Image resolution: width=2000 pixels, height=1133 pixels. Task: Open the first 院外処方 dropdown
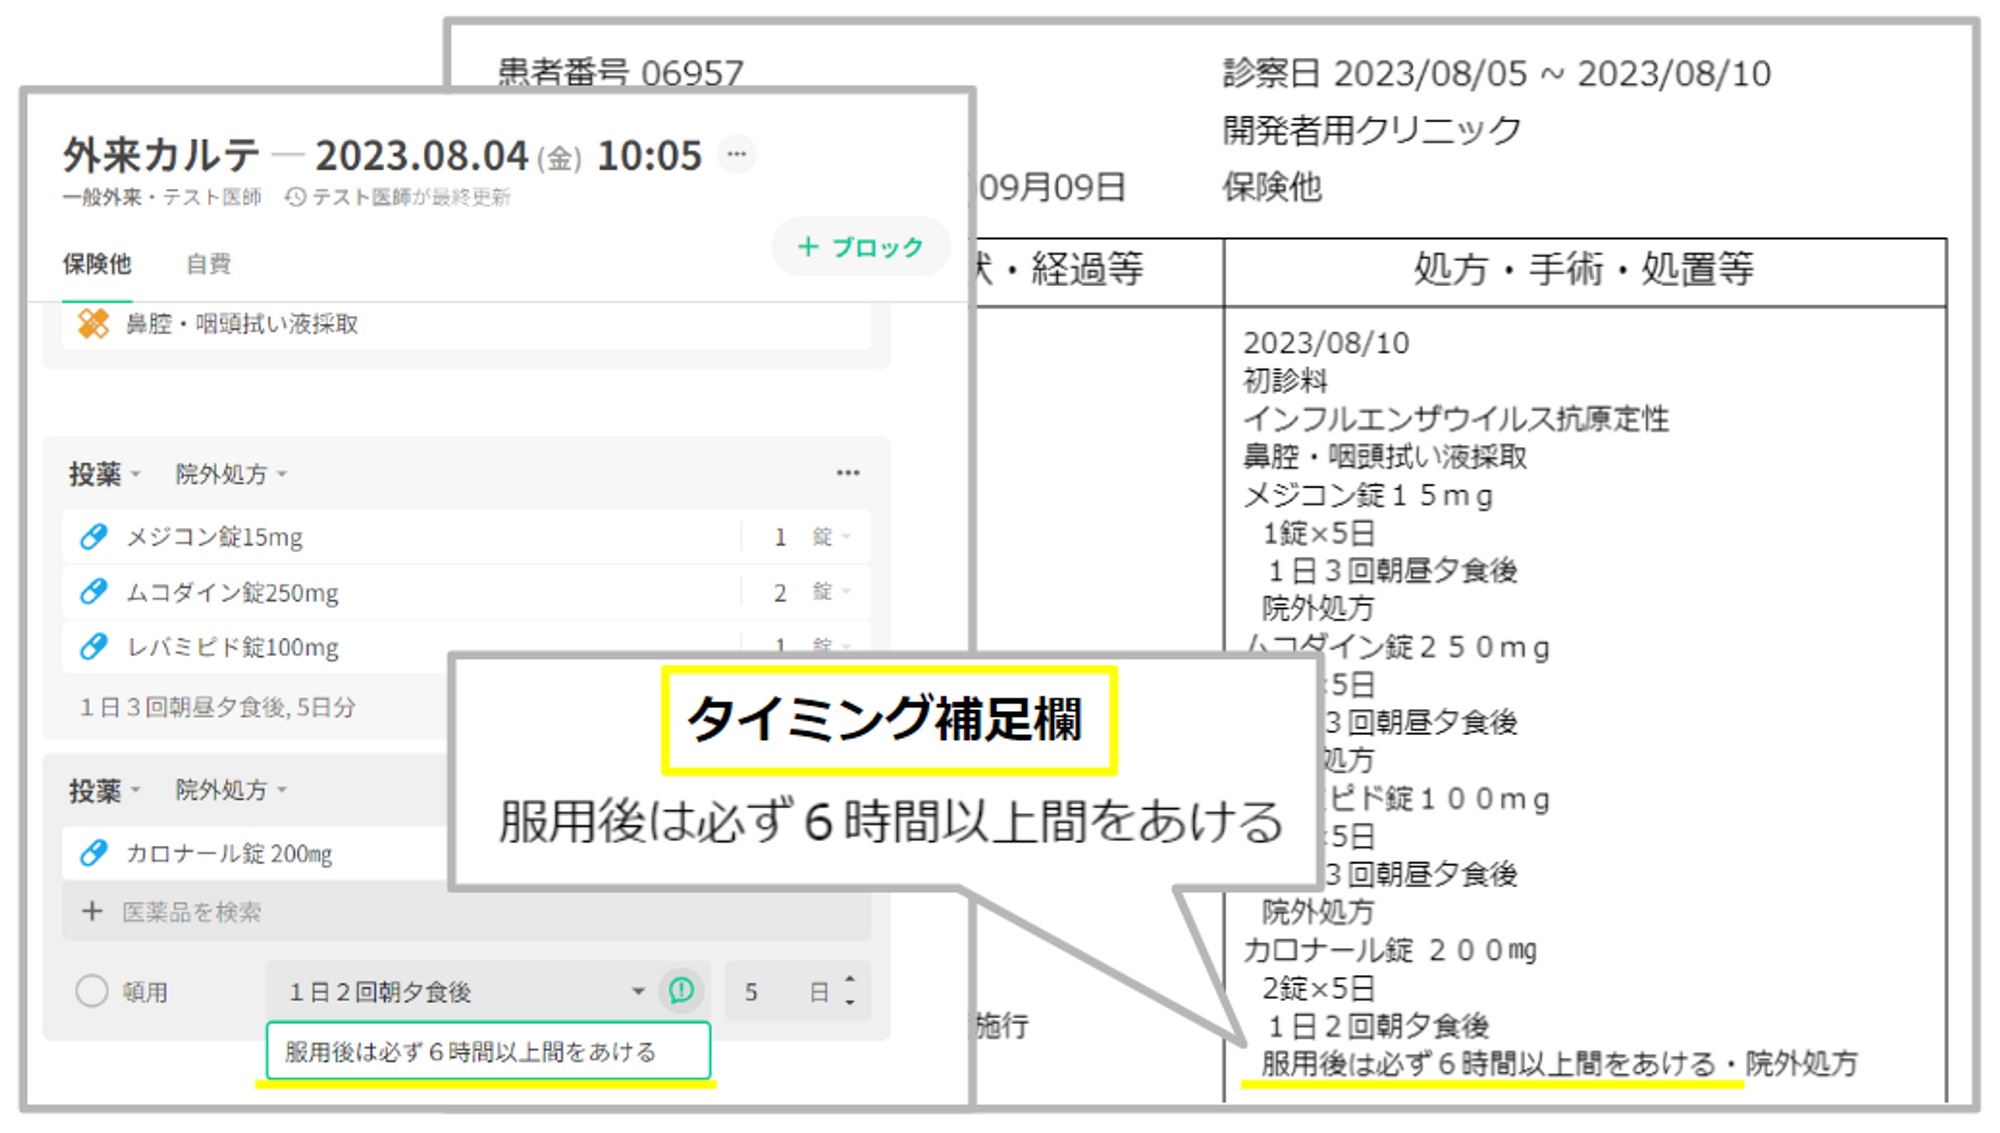(231, 474)
